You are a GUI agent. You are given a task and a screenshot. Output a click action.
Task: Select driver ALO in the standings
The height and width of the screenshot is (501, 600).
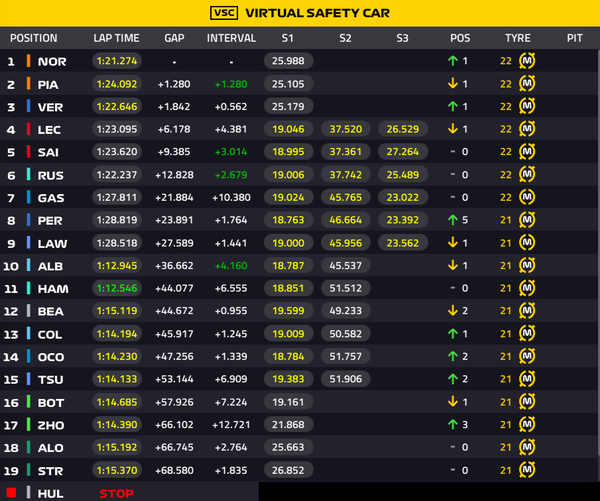(50, 448)
